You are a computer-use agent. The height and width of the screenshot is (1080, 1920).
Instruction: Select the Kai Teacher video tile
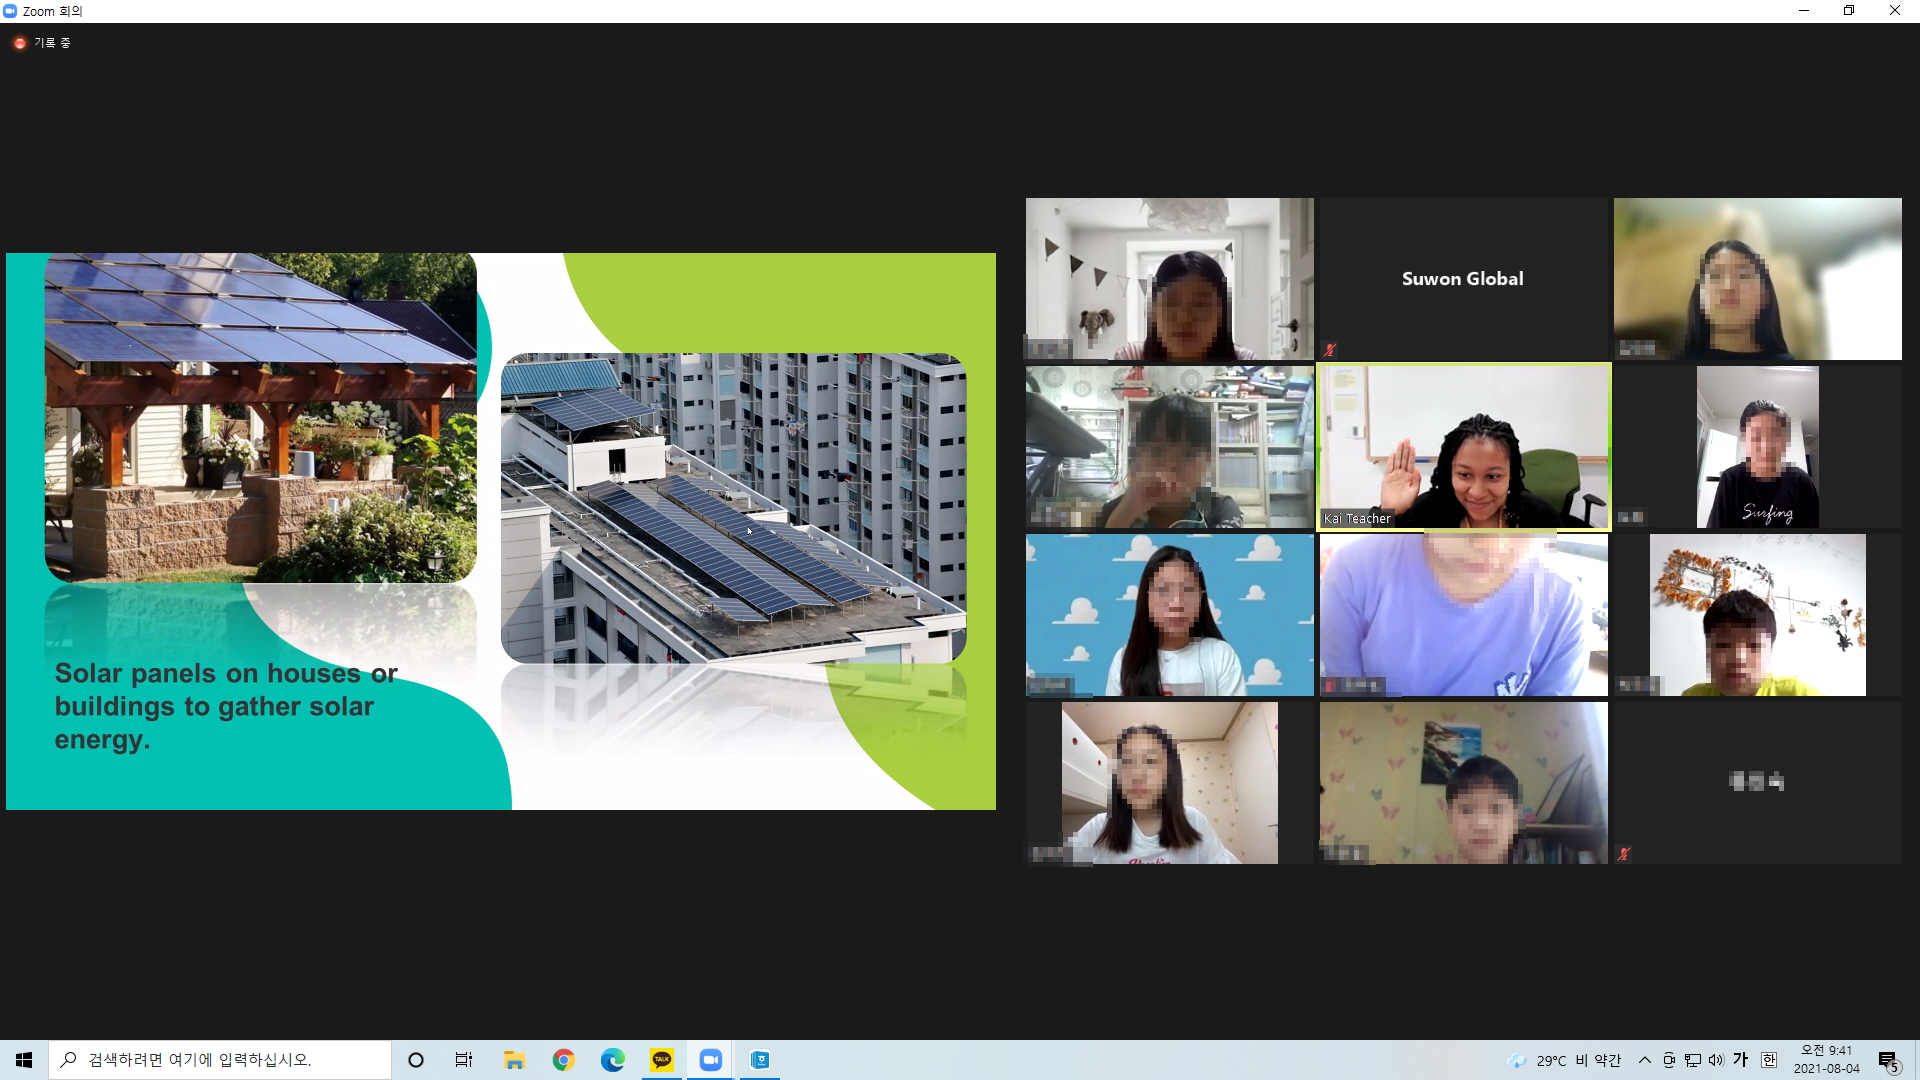click(x=1464, y=446)
